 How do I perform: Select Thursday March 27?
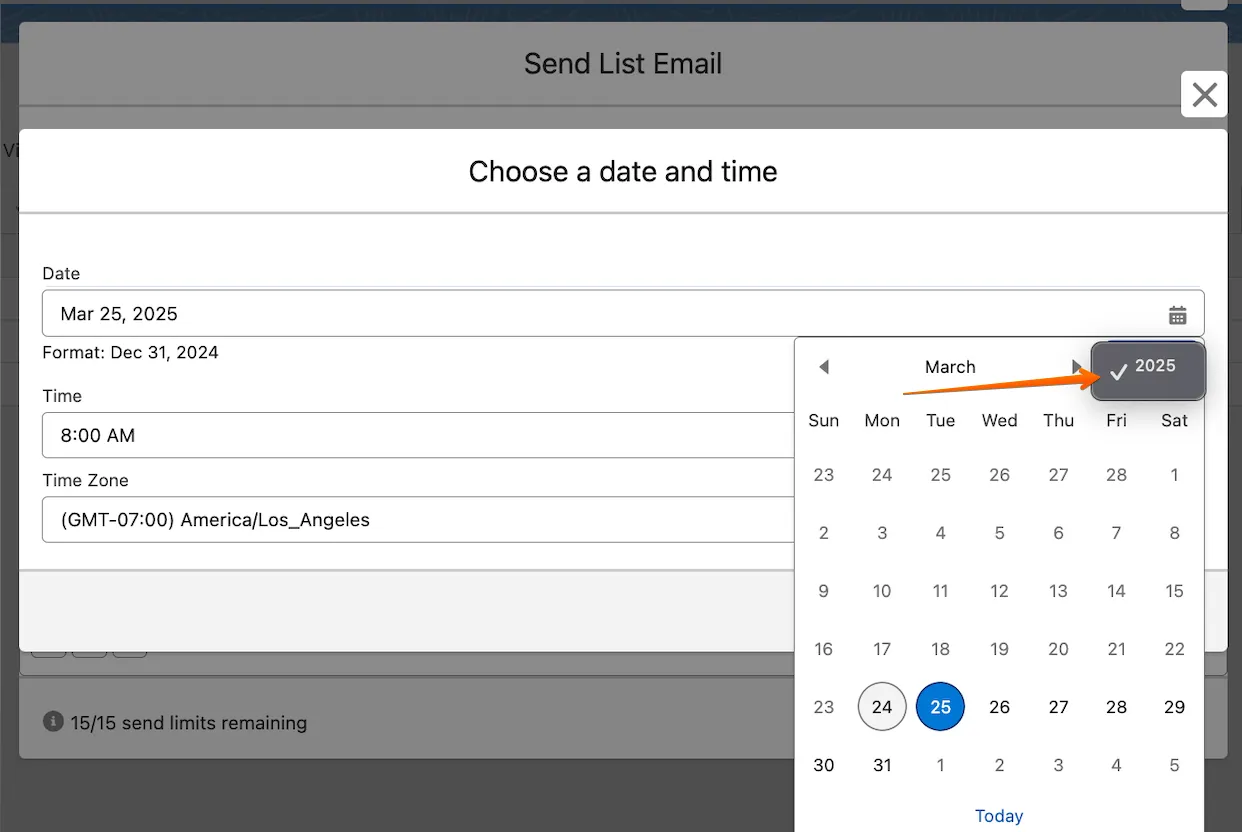pos(1058,707)
